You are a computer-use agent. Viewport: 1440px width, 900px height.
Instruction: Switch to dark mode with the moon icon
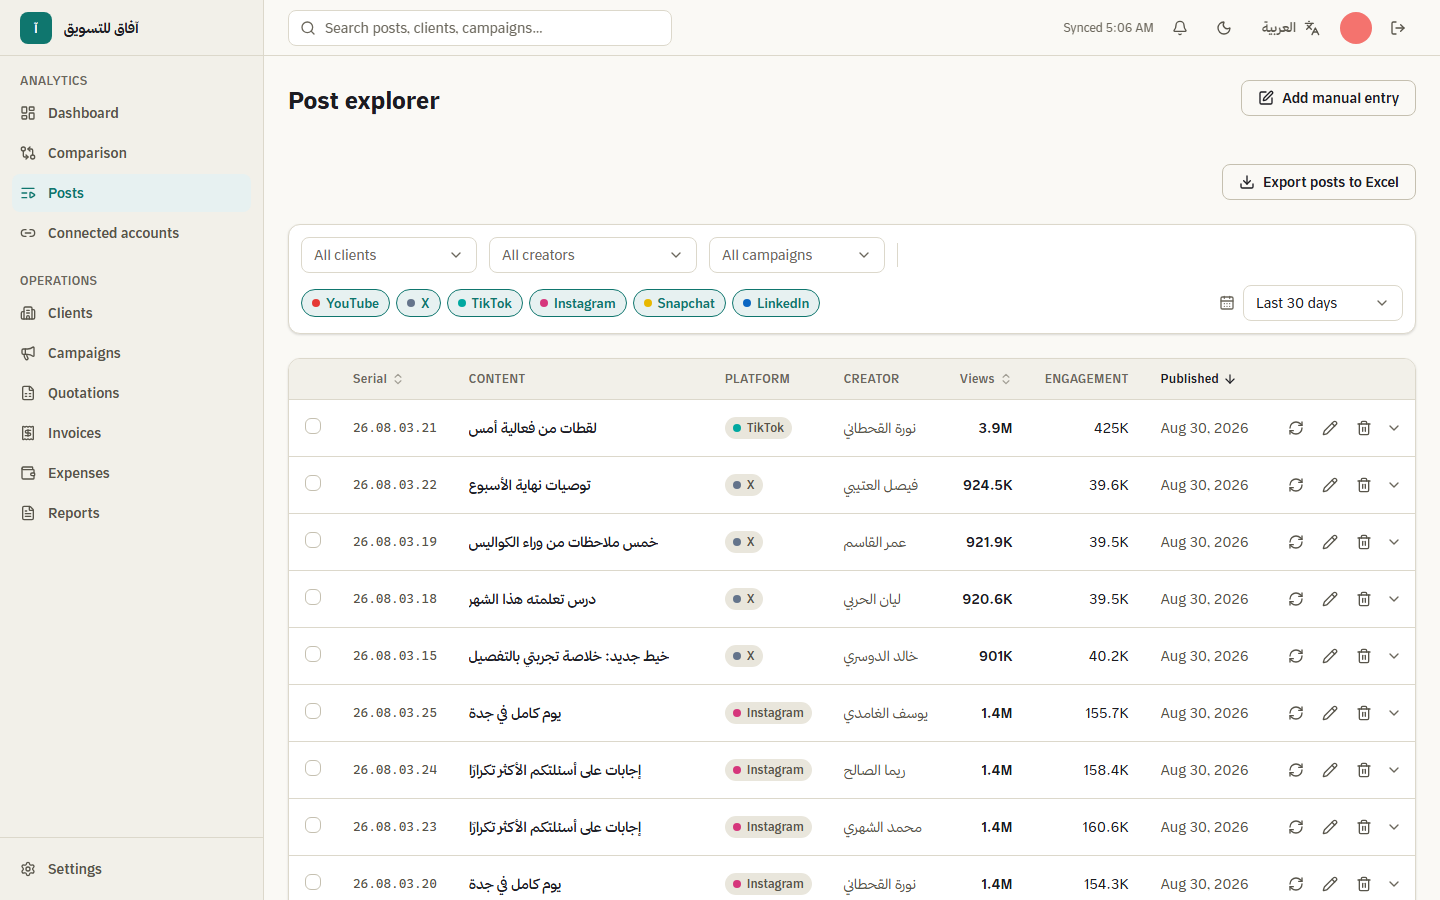(1224, 28)
